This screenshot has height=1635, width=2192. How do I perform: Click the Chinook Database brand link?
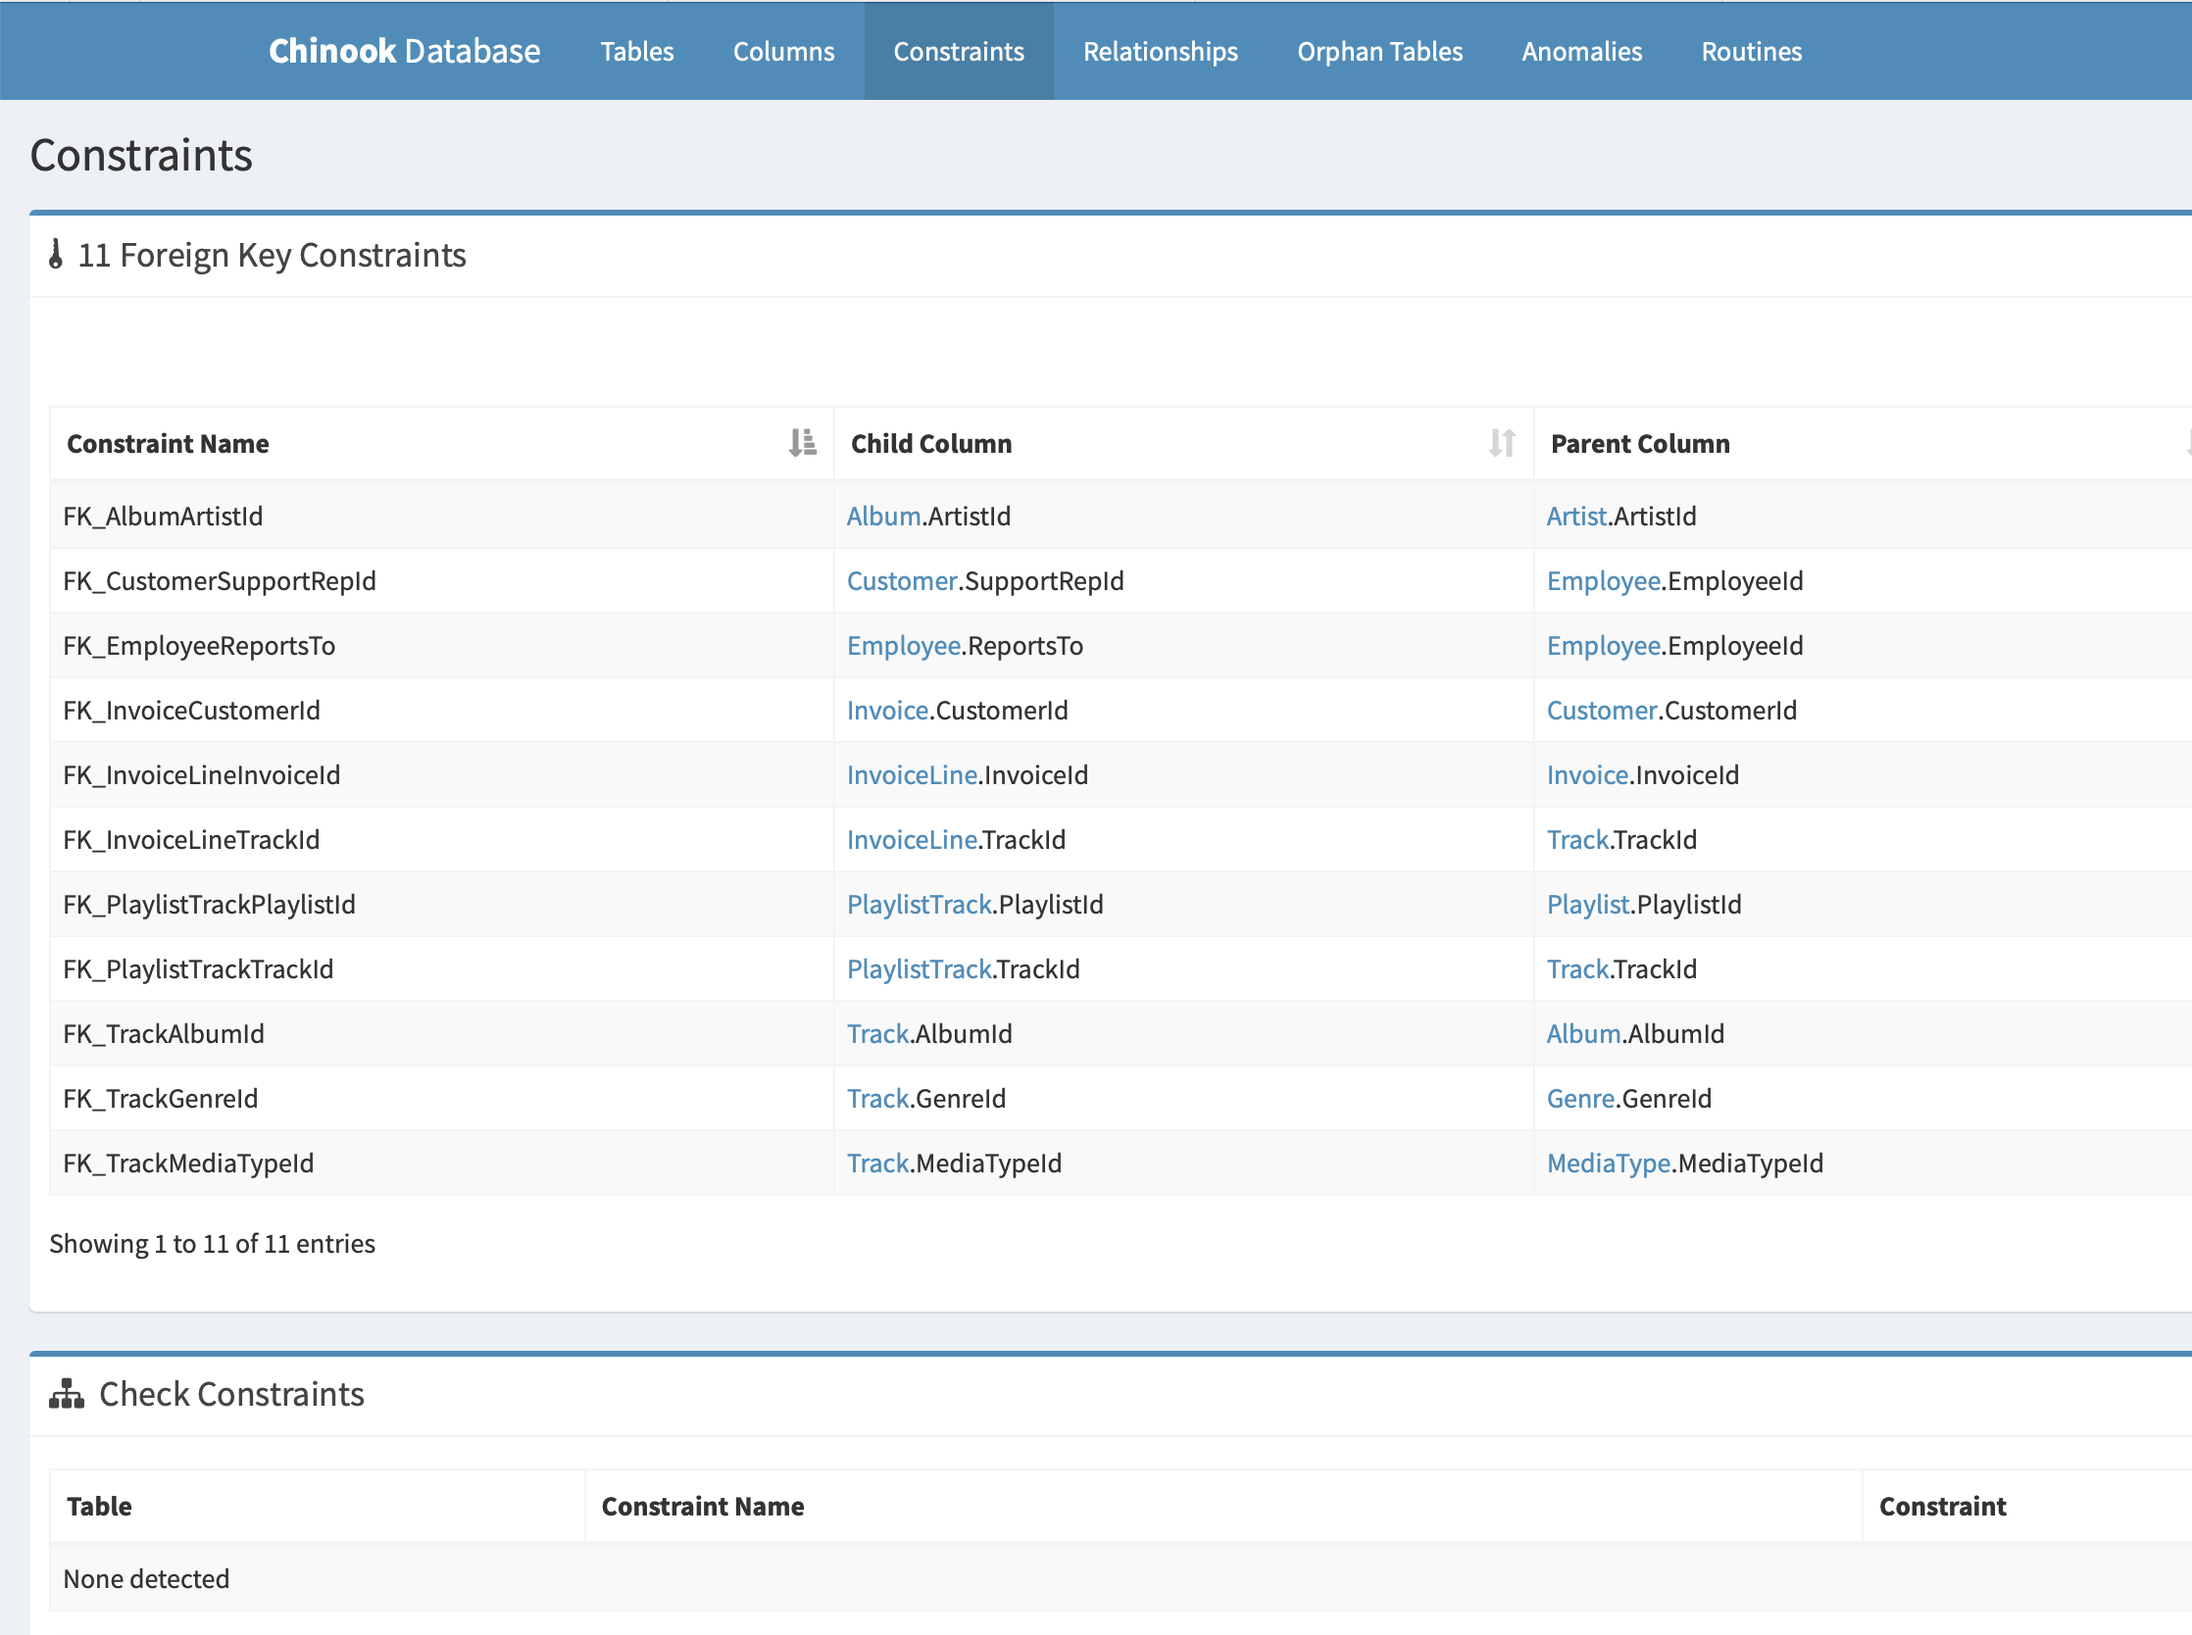click(x=404, y=51)
